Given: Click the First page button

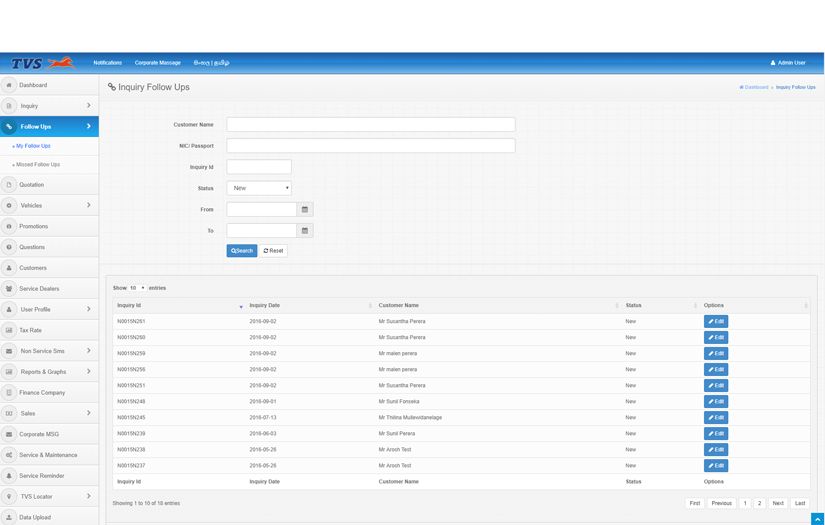Looking at the screenshot, I should pyautogui.click(x=695, y=503).
